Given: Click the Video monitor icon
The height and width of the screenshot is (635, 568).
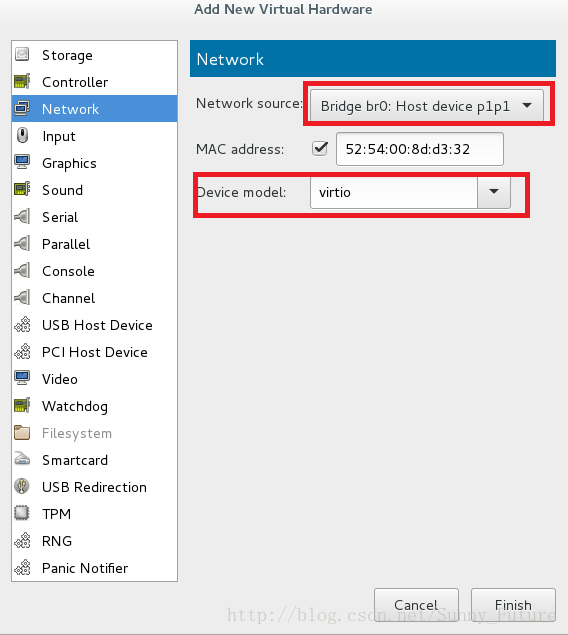Looking at the screenshot, I should click(22, 378).
